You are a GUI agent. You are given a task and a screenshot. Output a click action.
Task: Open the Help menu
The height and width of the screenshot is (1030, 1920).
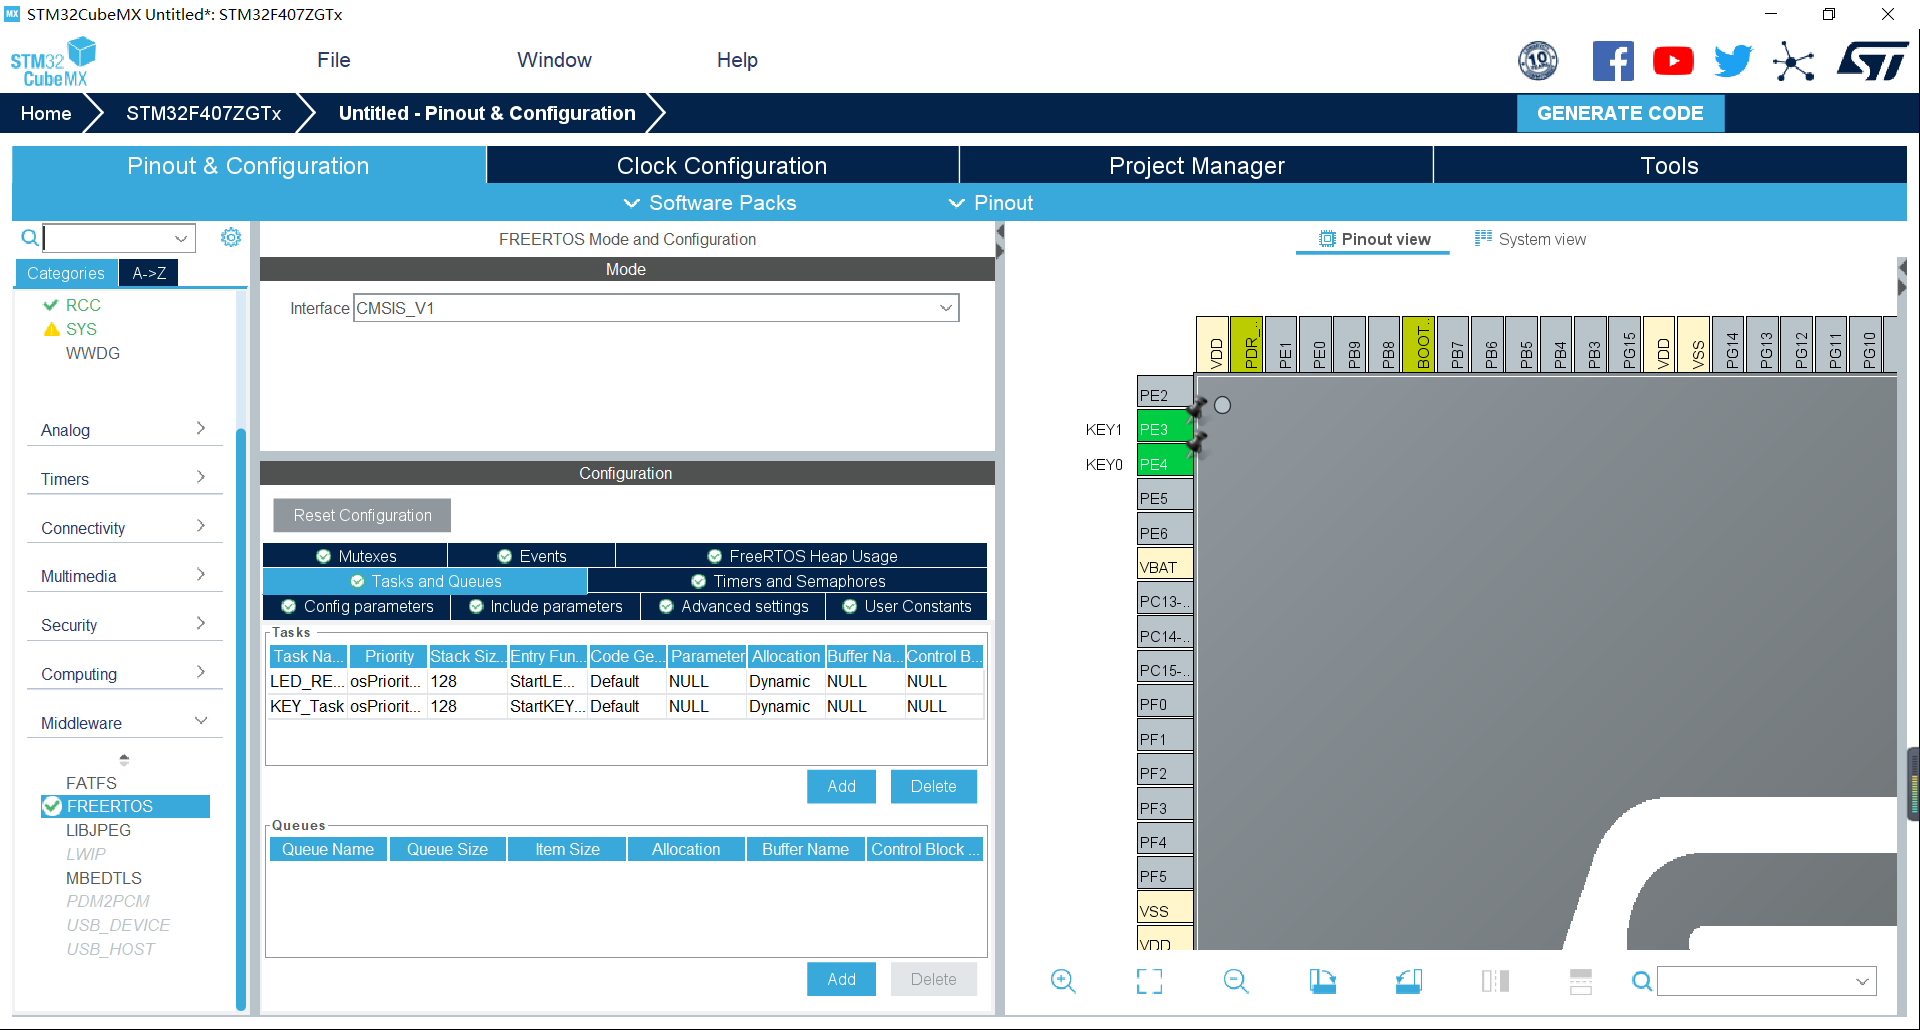click(x=737, y=60)
